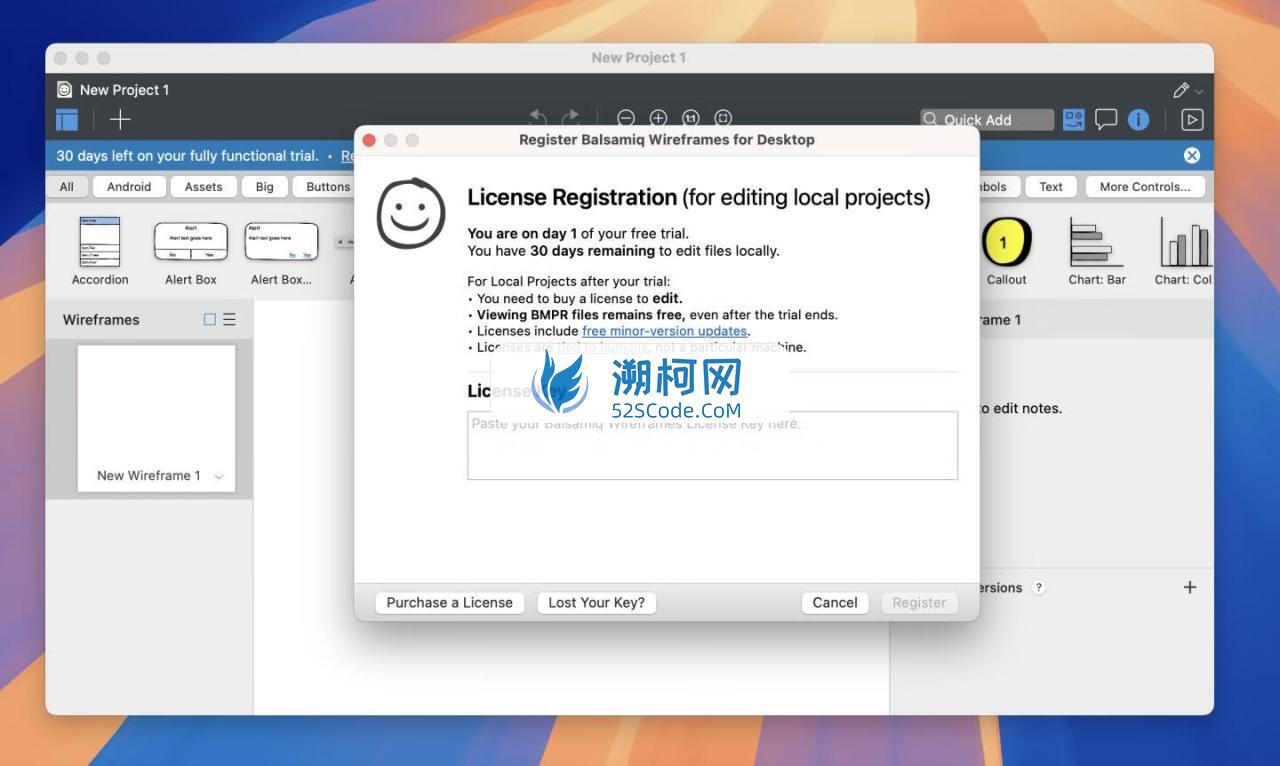Select the Alert Box control
Viewport: 1280px width, 766px height.
[191, 252]
